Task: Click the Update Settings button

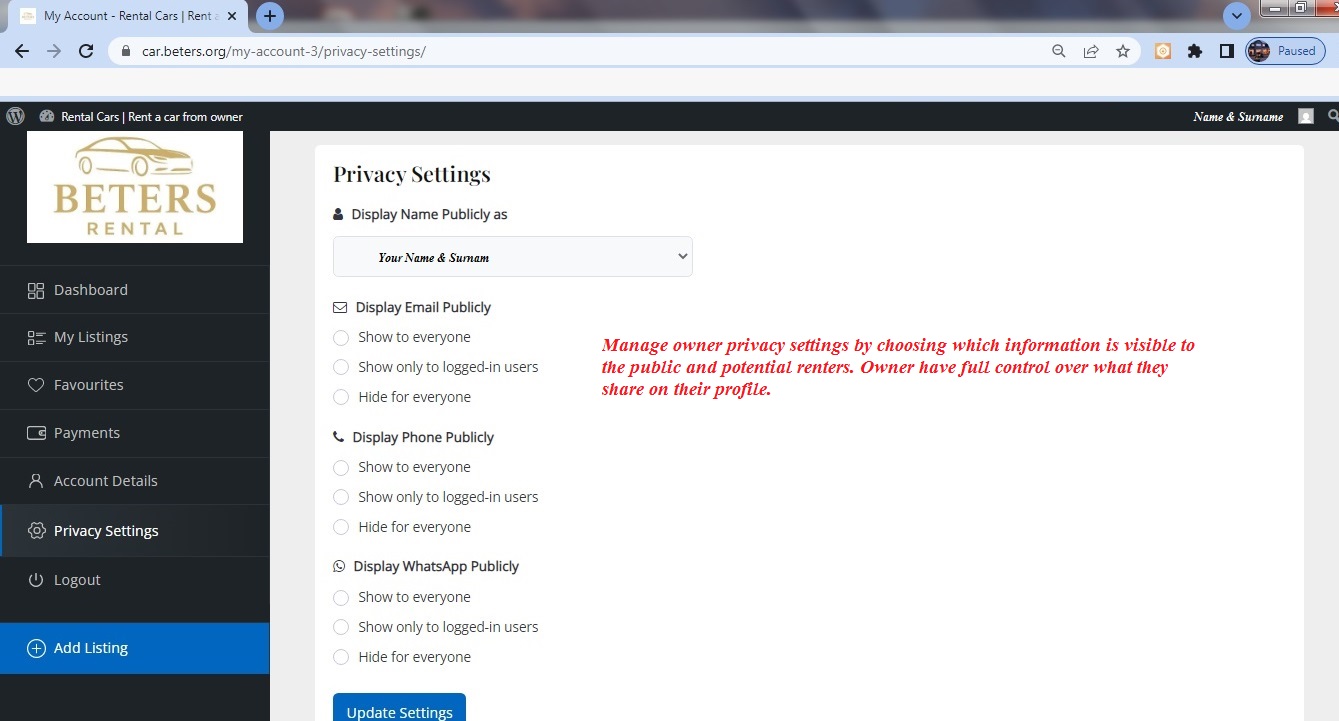Action: pos(399,708)
